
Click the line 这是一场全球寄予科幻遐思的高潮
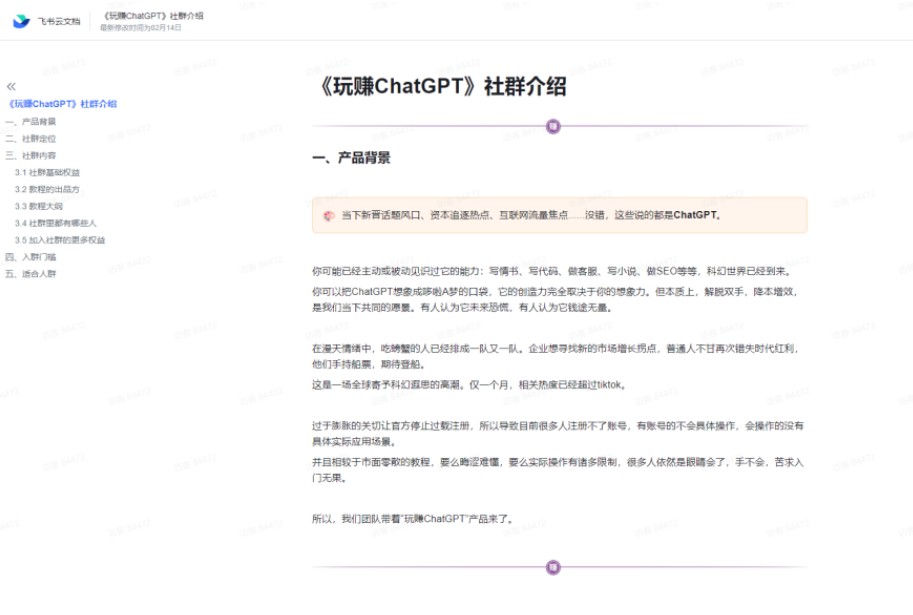point(469,385)
